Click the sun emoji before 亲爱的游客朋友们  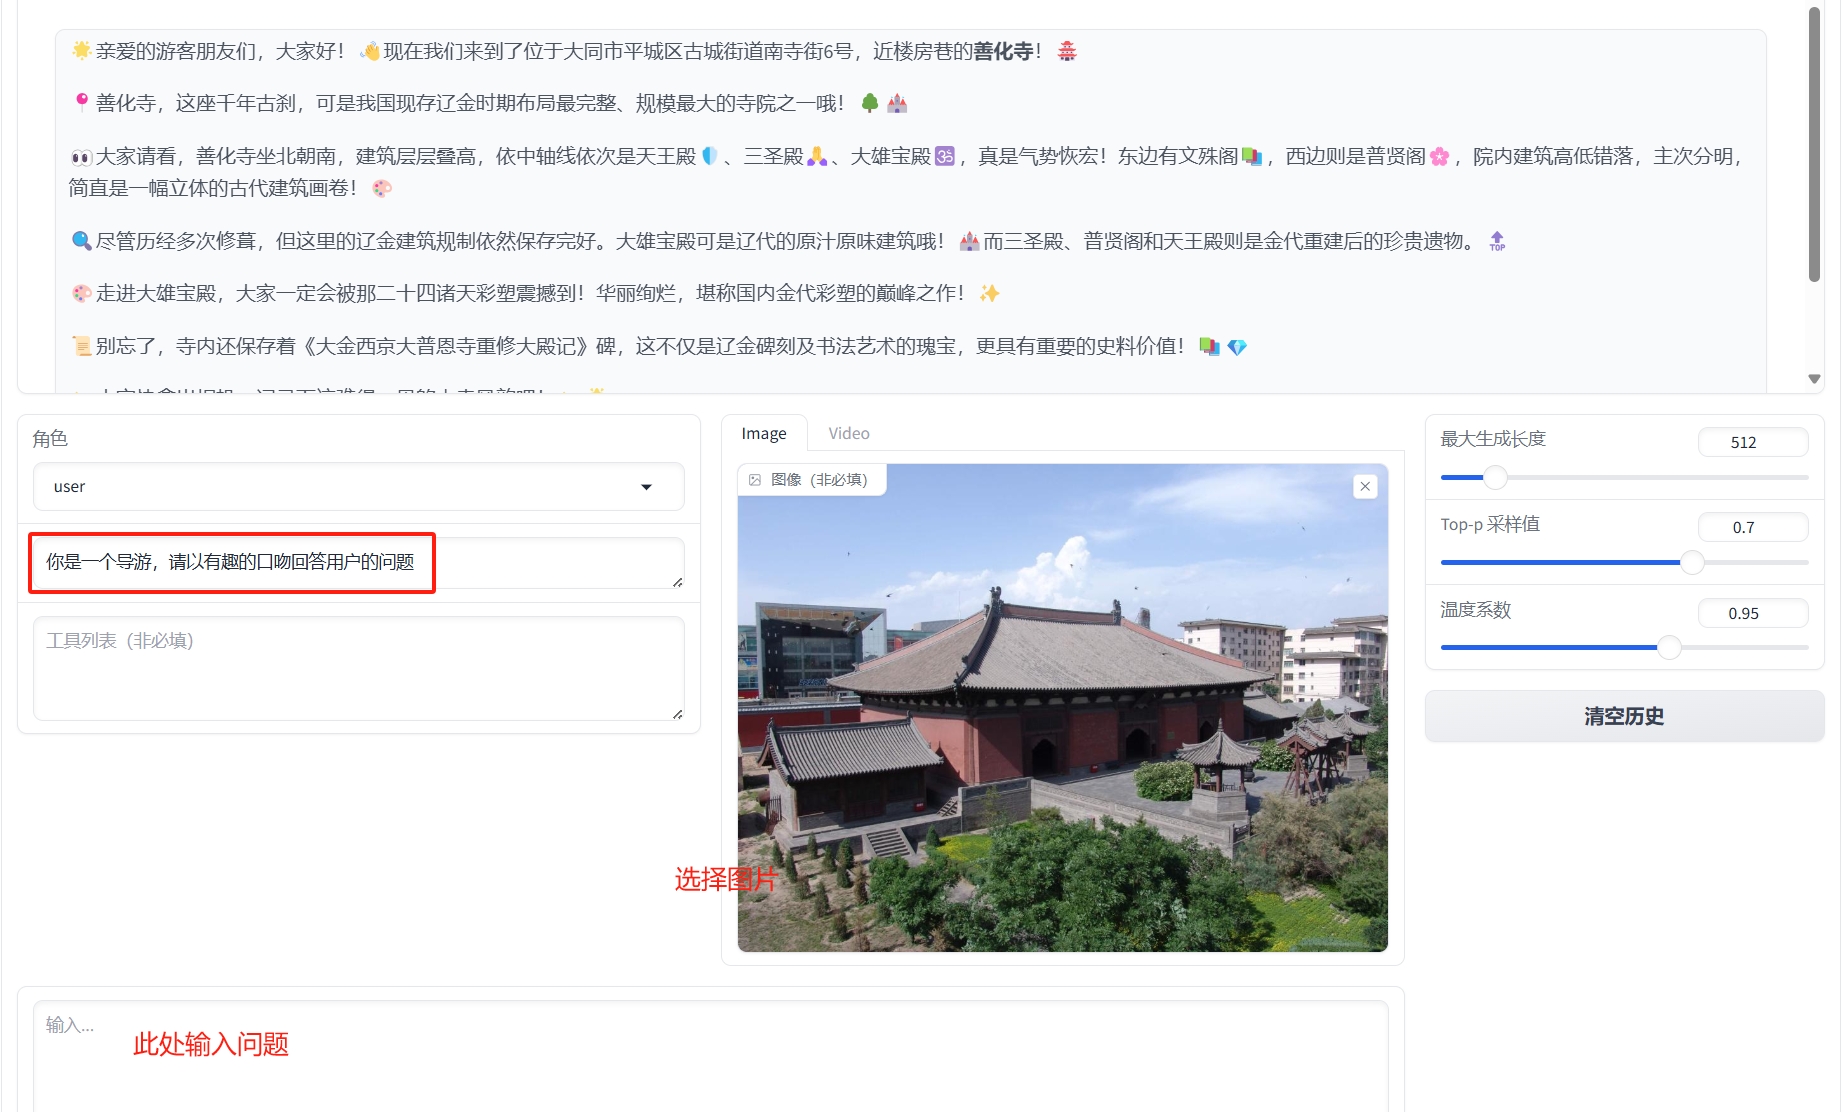(x=81, y=50)
